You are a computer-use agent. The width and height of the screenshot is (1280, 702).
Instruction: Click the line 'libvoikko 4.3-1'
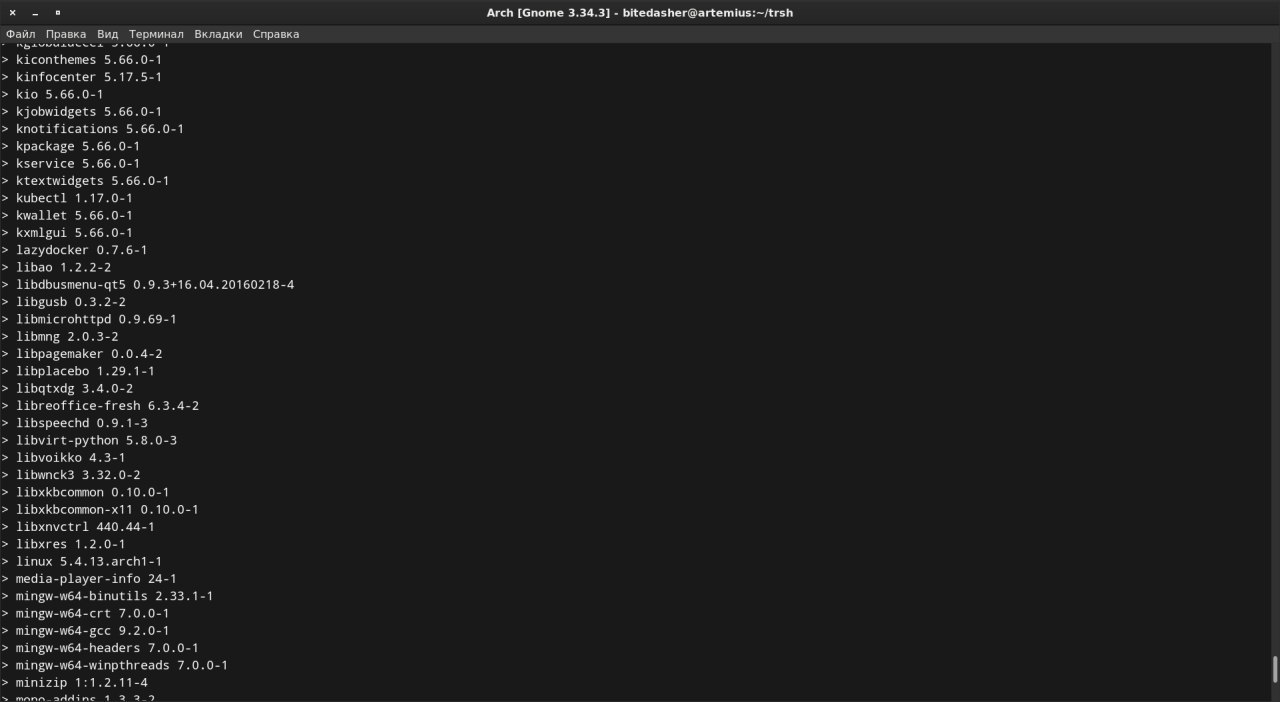click(71, 458)
